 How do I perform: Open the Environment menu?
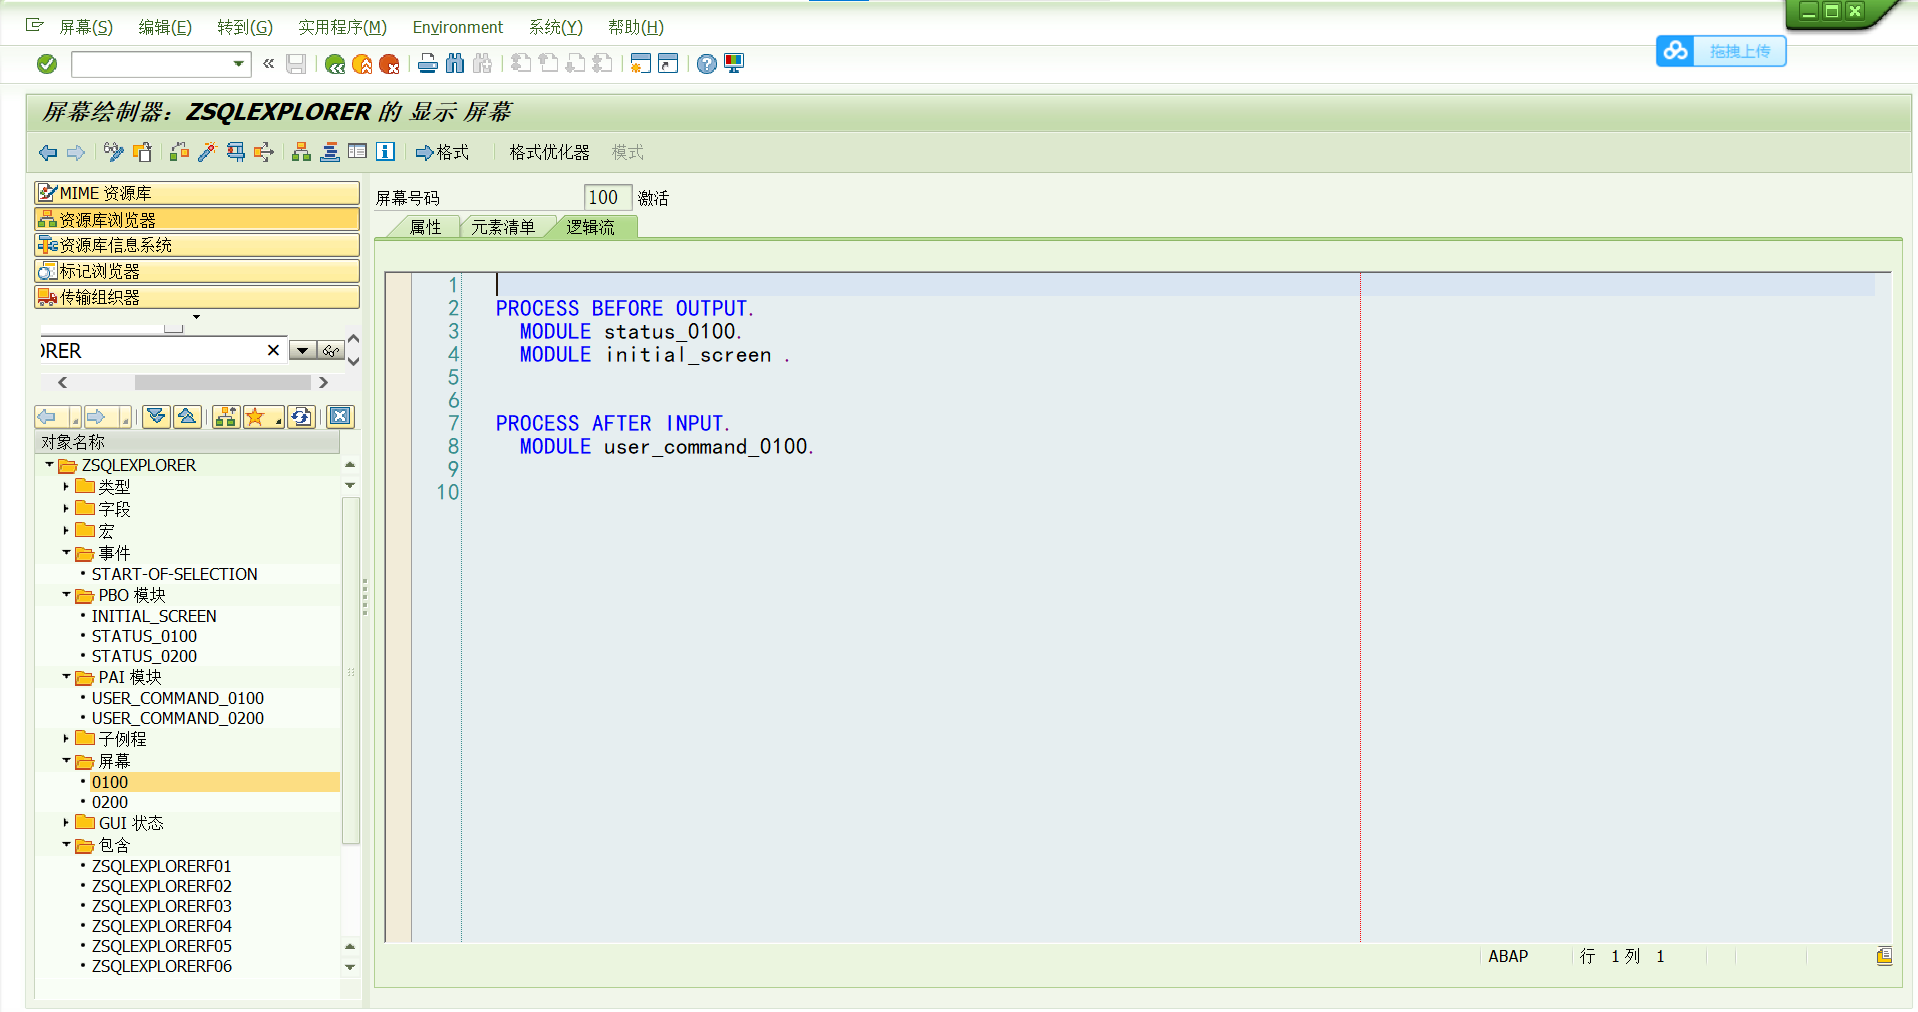(456, 27)
